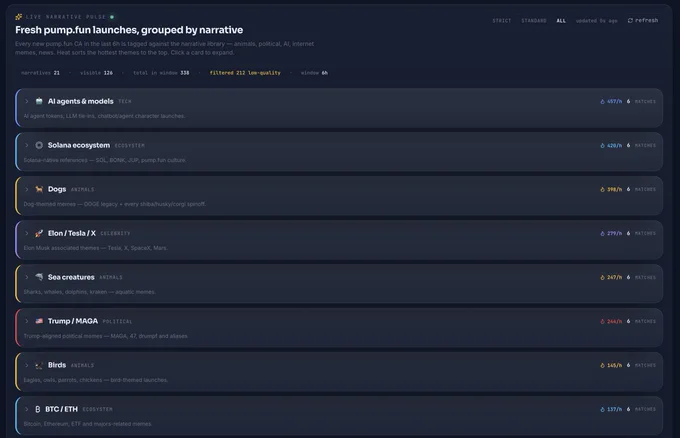This screenshot has height=438, width=680.
Task: Click the flame icon next to 279/h
Action: [602, 233]
